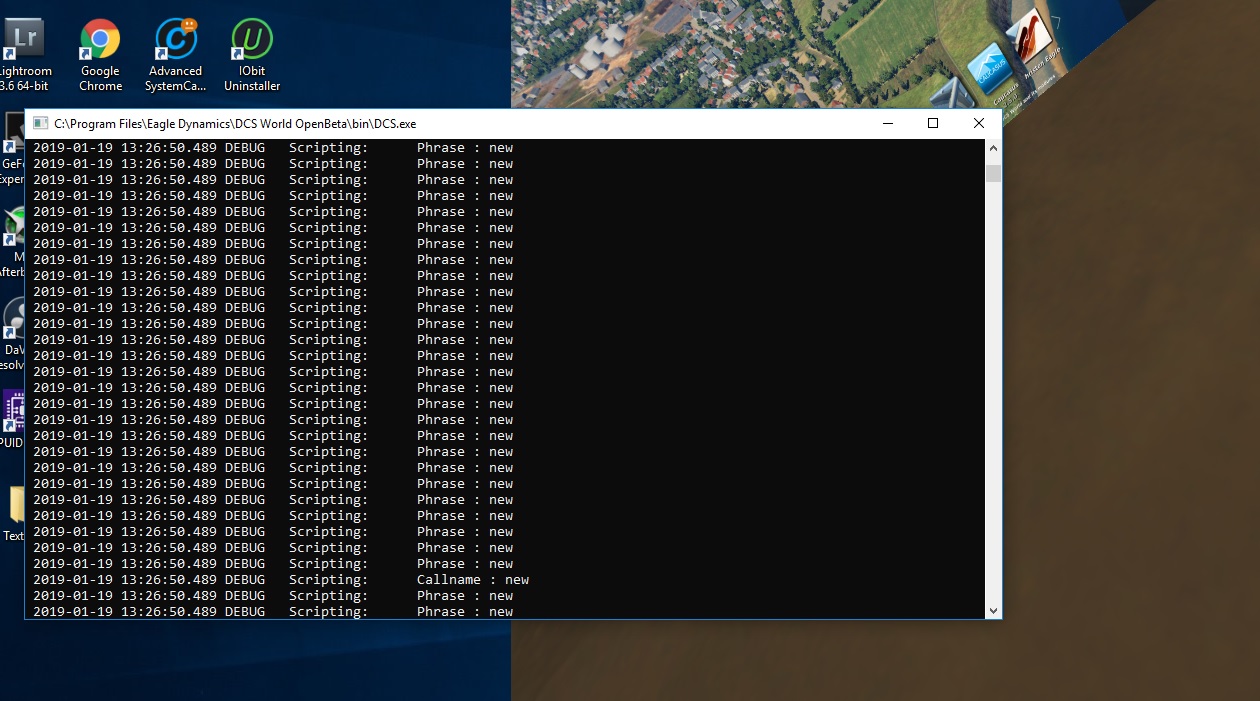Image resolution: width=1260 pixels, height=701 pixels.
Task: Open Advanced SystemCare desktop icon
Action: pos(176,56)
